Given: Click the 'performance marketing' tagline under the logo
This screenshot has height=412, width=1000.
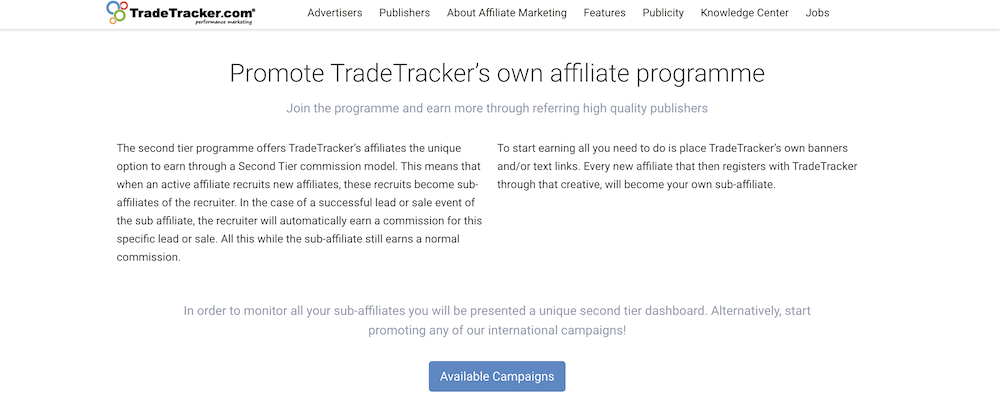Looking at the screenshot, I should pos(223,22).
